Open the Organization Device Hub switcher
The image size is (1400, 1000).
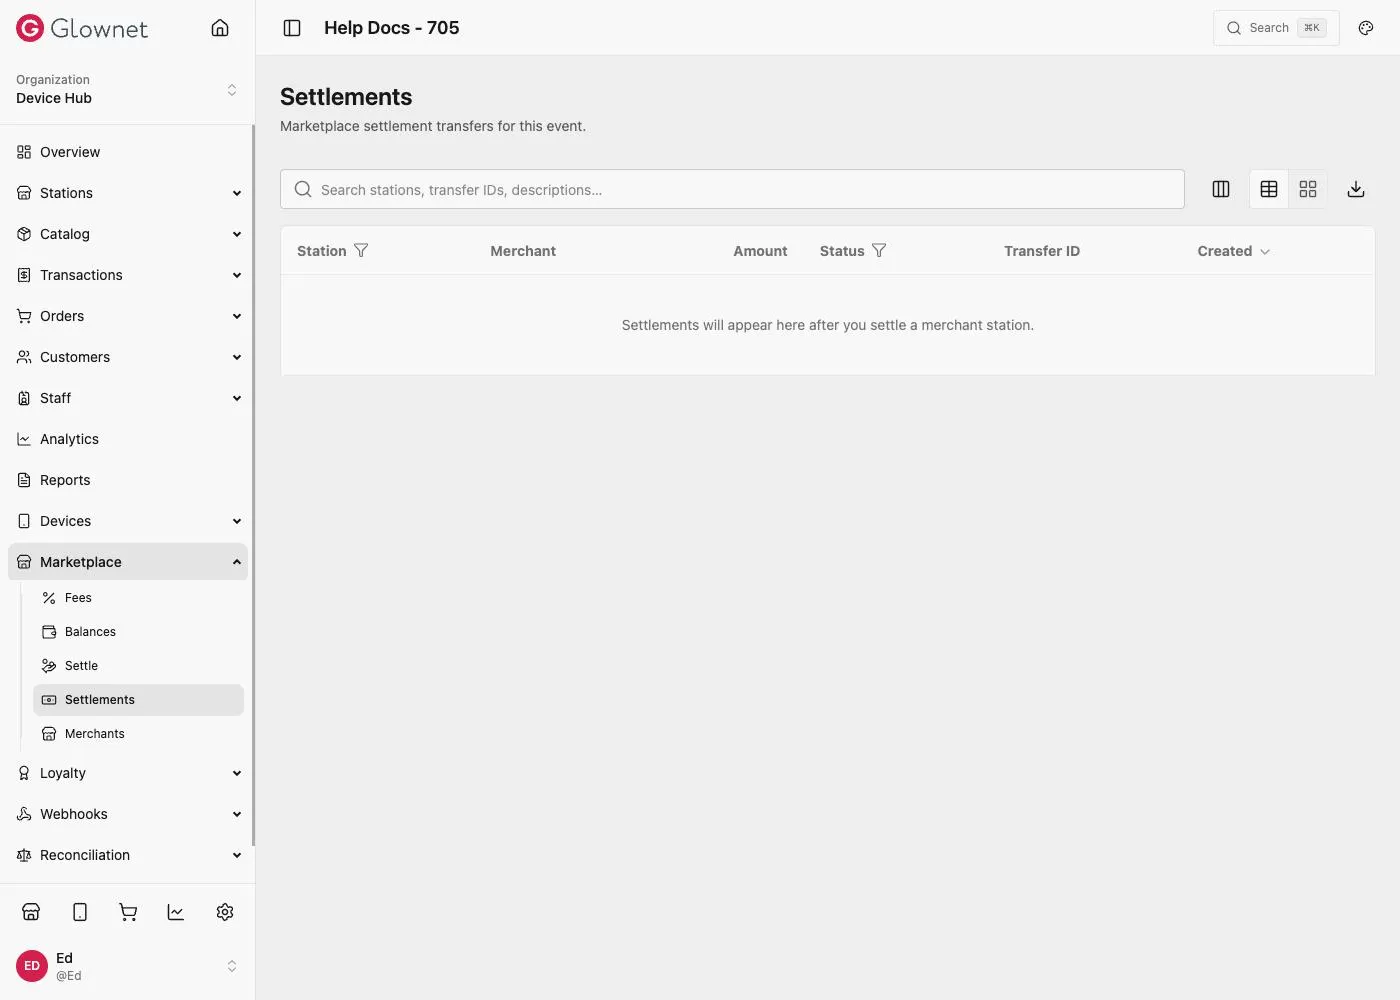[x=128, y=89]
